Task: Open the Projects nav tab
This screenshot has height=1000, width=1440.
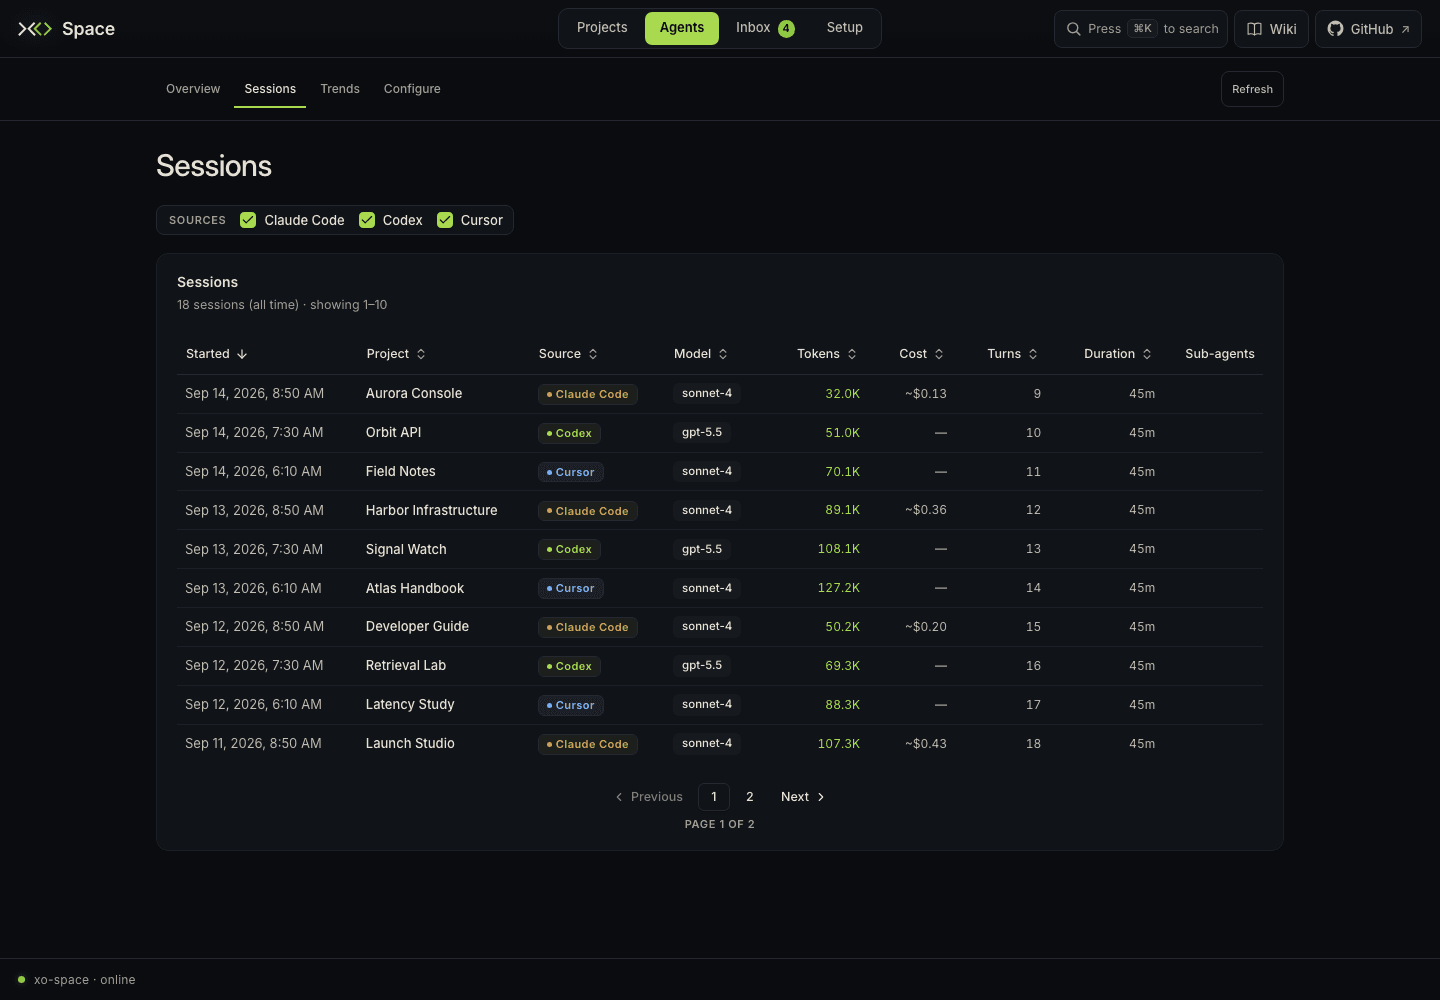Action: pyautogui.click(x=602, y=28)
